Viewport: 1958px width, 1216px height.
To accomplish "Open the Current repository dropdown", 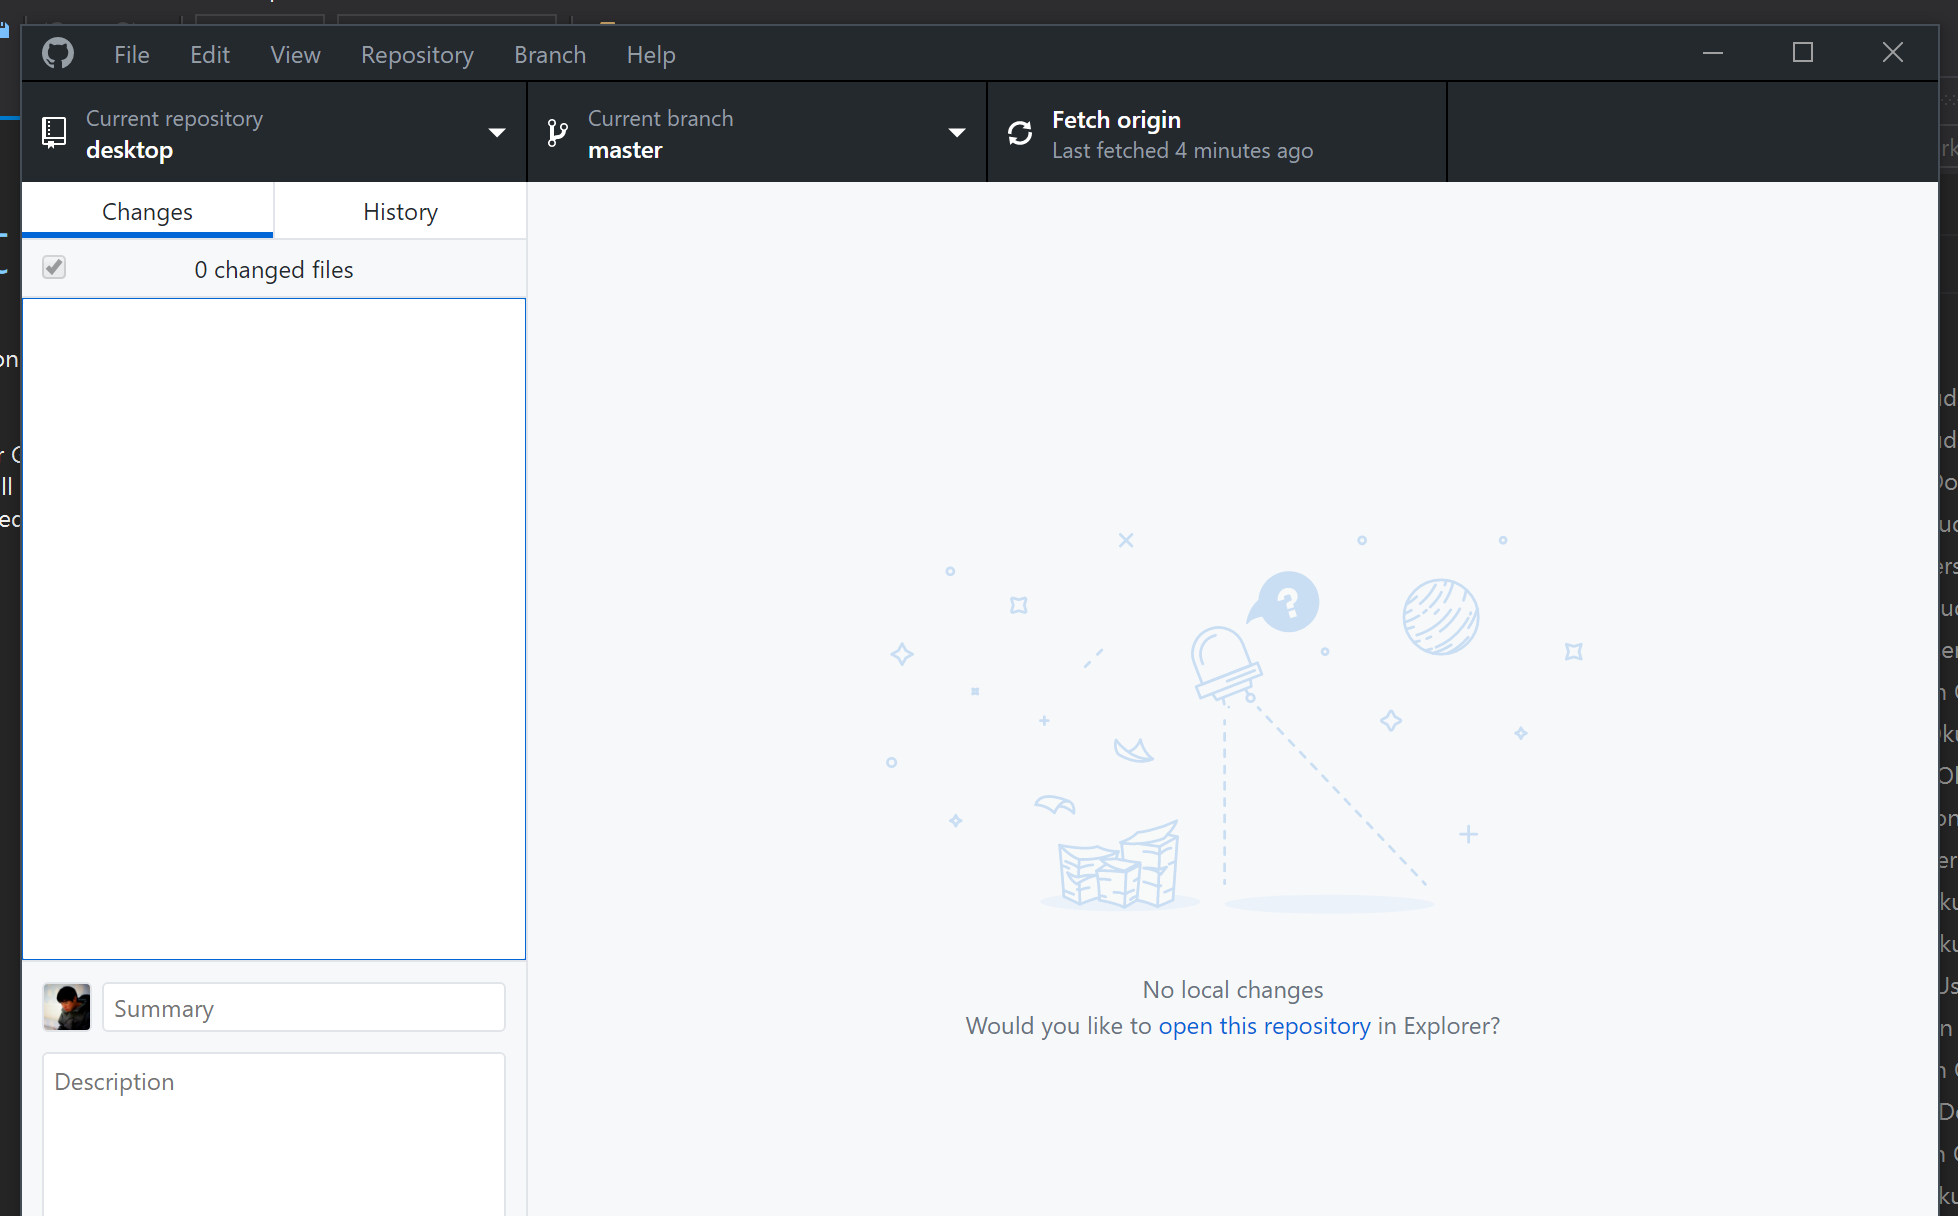I will (x=270, y=132).
